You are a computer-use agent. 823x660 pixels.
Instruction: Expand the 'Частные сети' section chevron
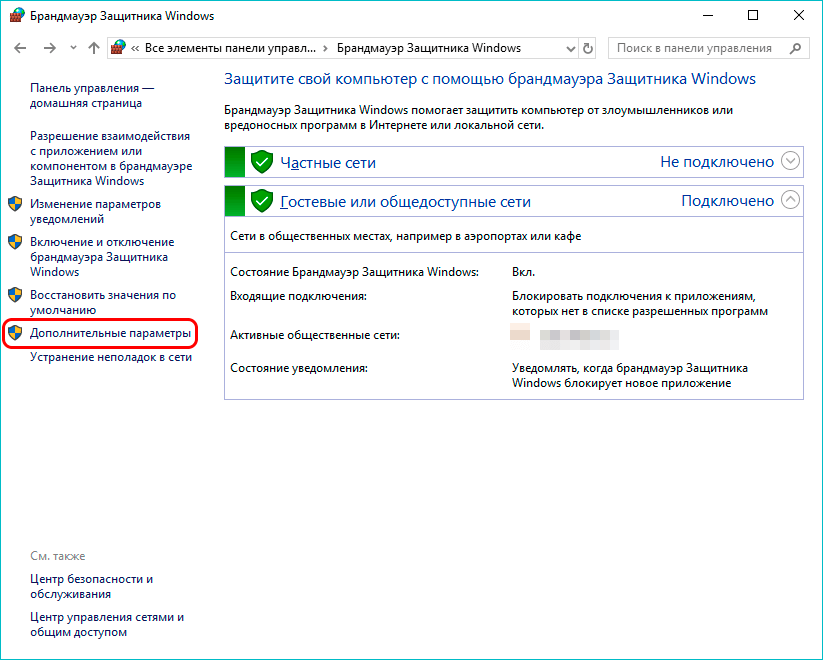[x=790, y=161]
